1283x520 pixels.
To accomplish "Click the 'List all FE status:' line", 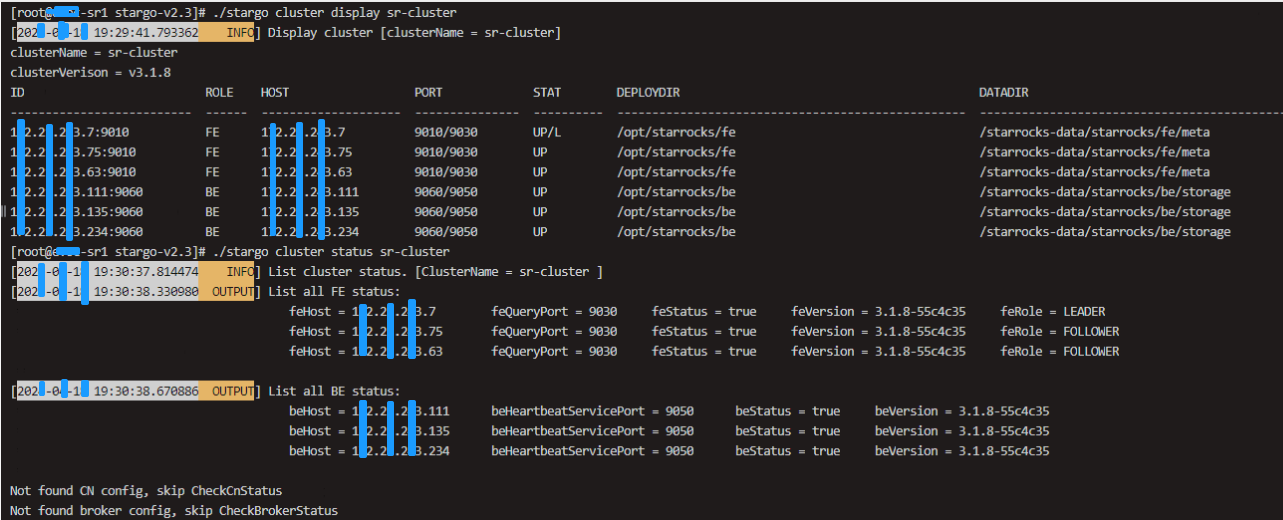I will (335, 291).
